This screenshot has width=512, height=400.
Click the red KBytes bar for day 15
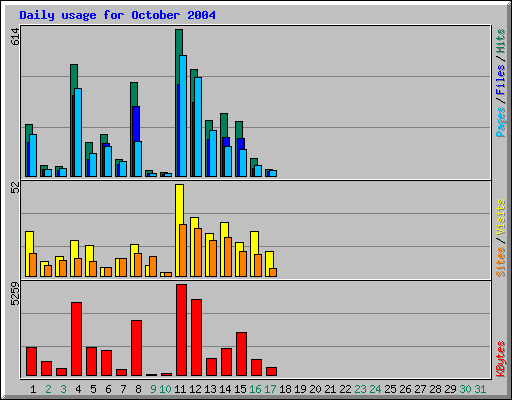coord(241,354)
